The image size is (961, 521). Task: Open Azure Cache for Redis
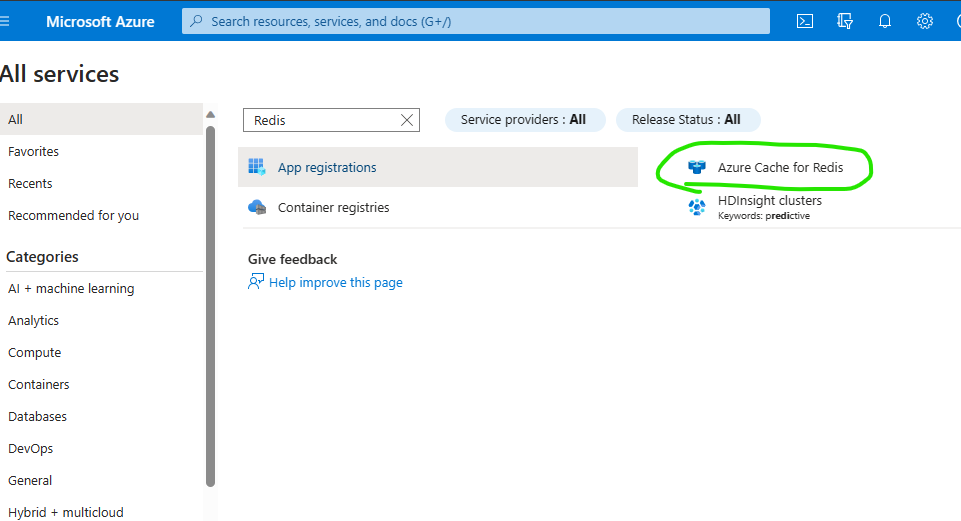tap(780, 167)
